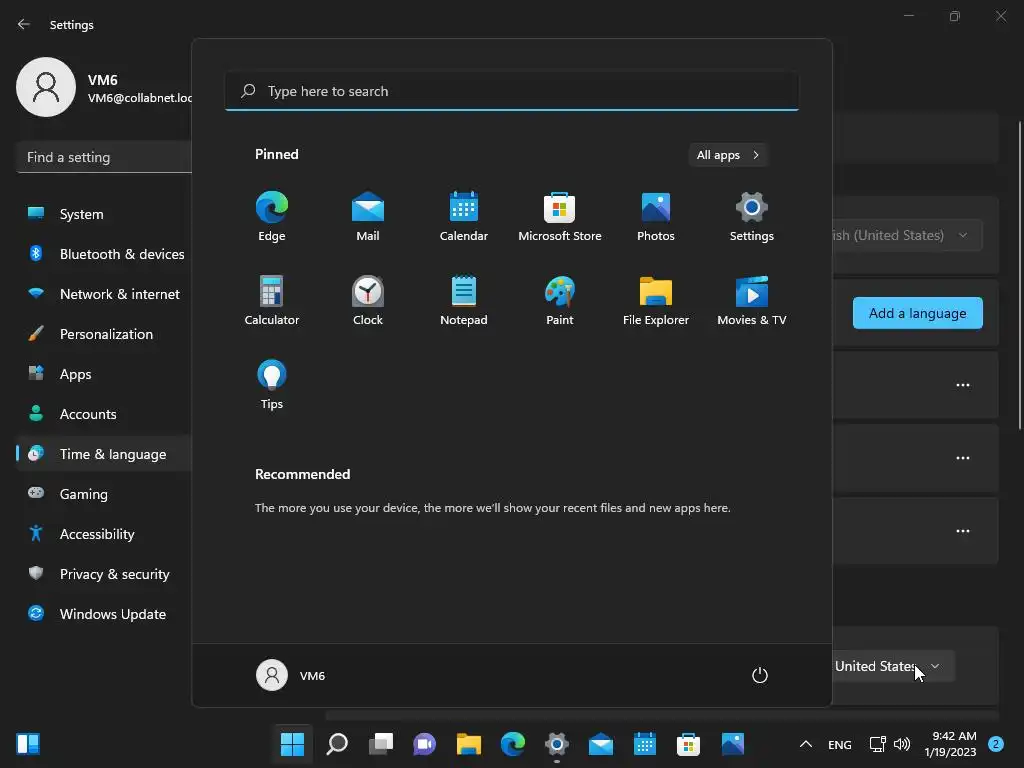The width and height of the screenshot is (1024, 768).
Task: Launch Movies & TV app
Action: 752,300
